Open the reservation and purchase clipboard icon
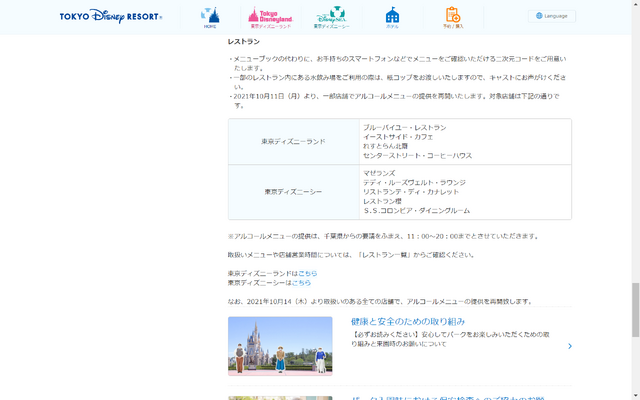Screen dimensions: 640x400 pos(453,18)
